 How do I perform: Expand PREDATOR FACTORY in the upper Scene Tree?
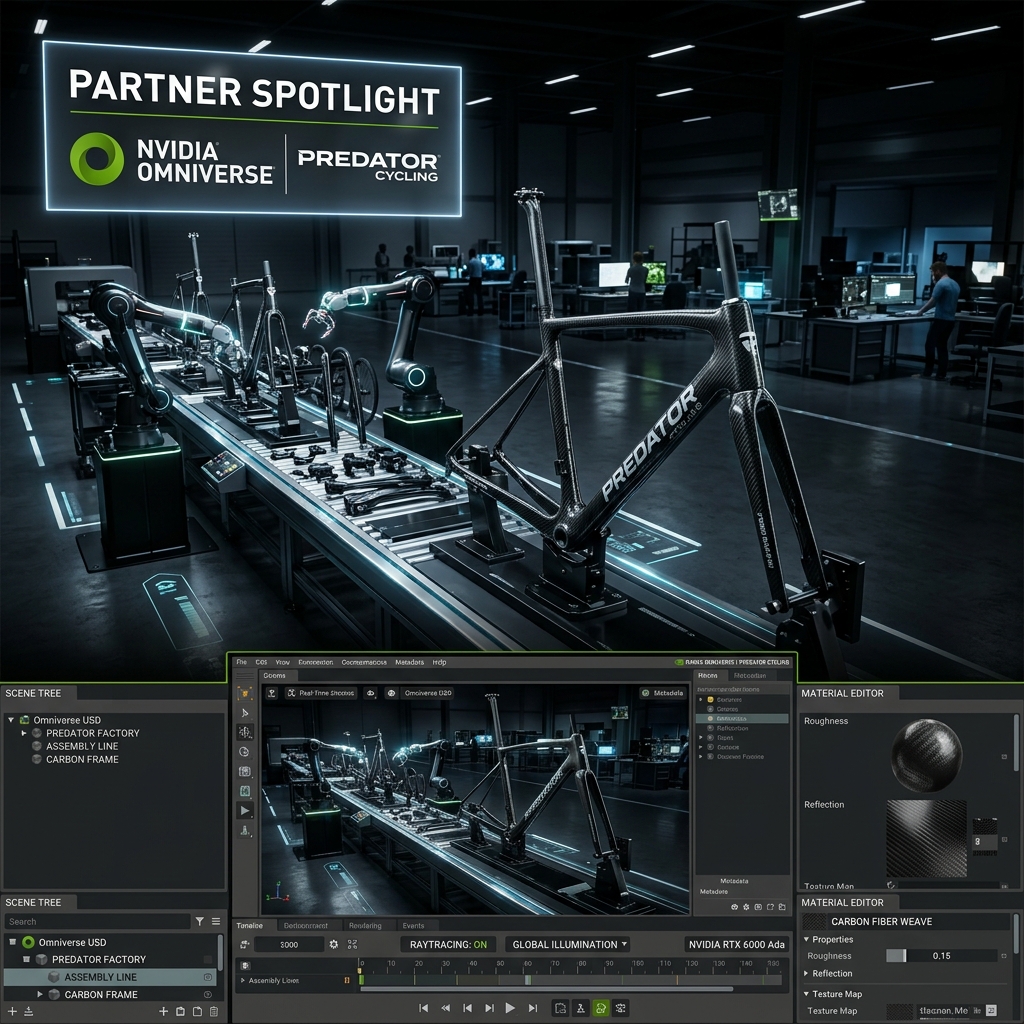[x=24, y=733]
